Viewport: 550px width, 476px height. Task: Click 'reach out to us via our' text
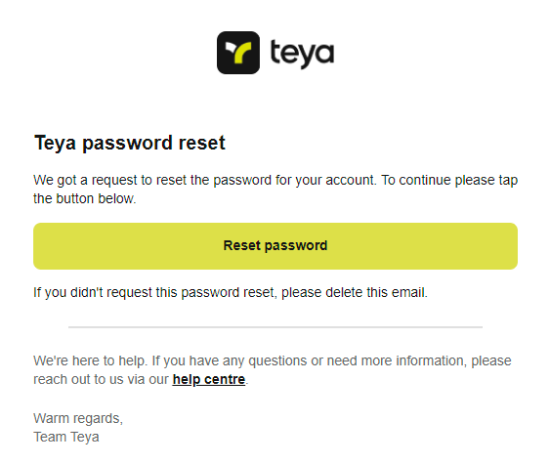pos(101,379)
